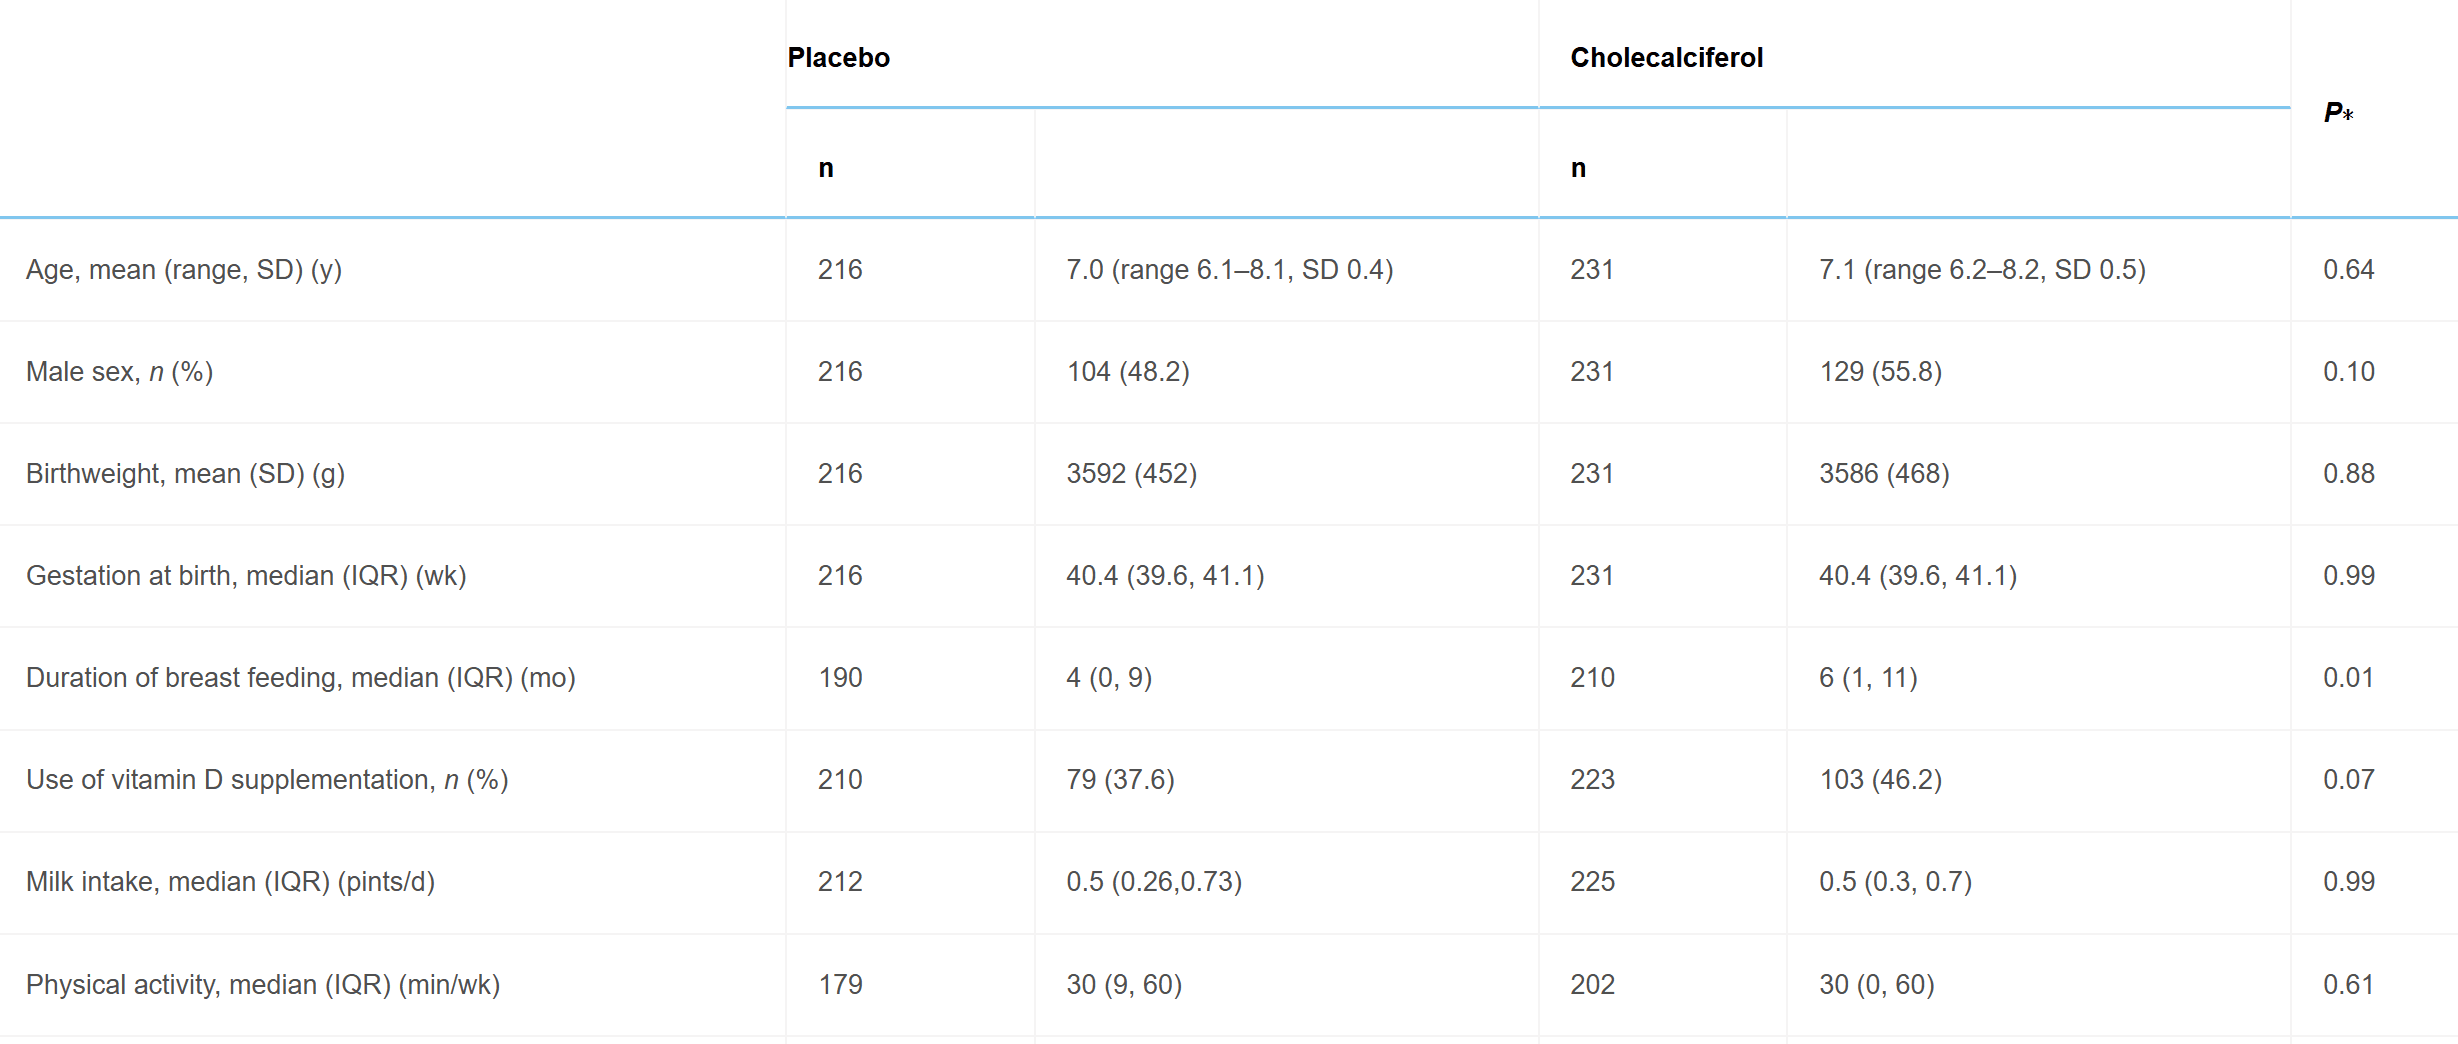Select placebo value 104 (48.2)
Image resolution: width=2458 pixels, height=1044 pixels.
point(1128,372)
